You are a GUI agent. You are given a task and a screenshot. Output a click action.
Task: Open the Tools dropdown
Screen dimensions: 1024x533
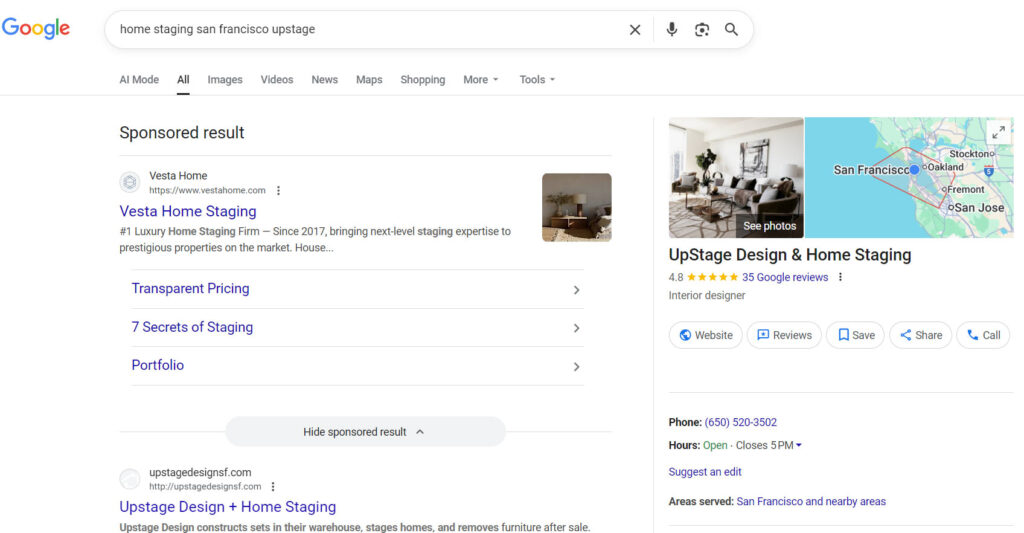(537, 80)
